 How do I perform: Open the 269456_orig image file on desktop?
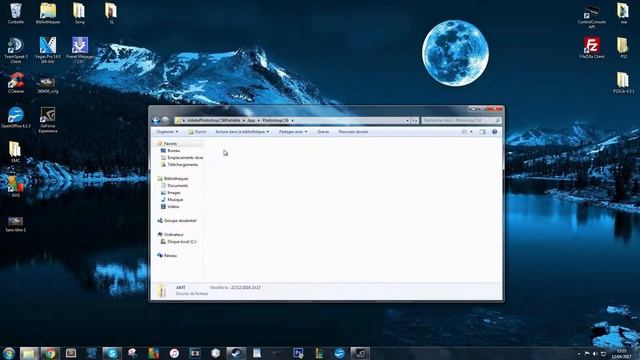(x=48, y=85)
